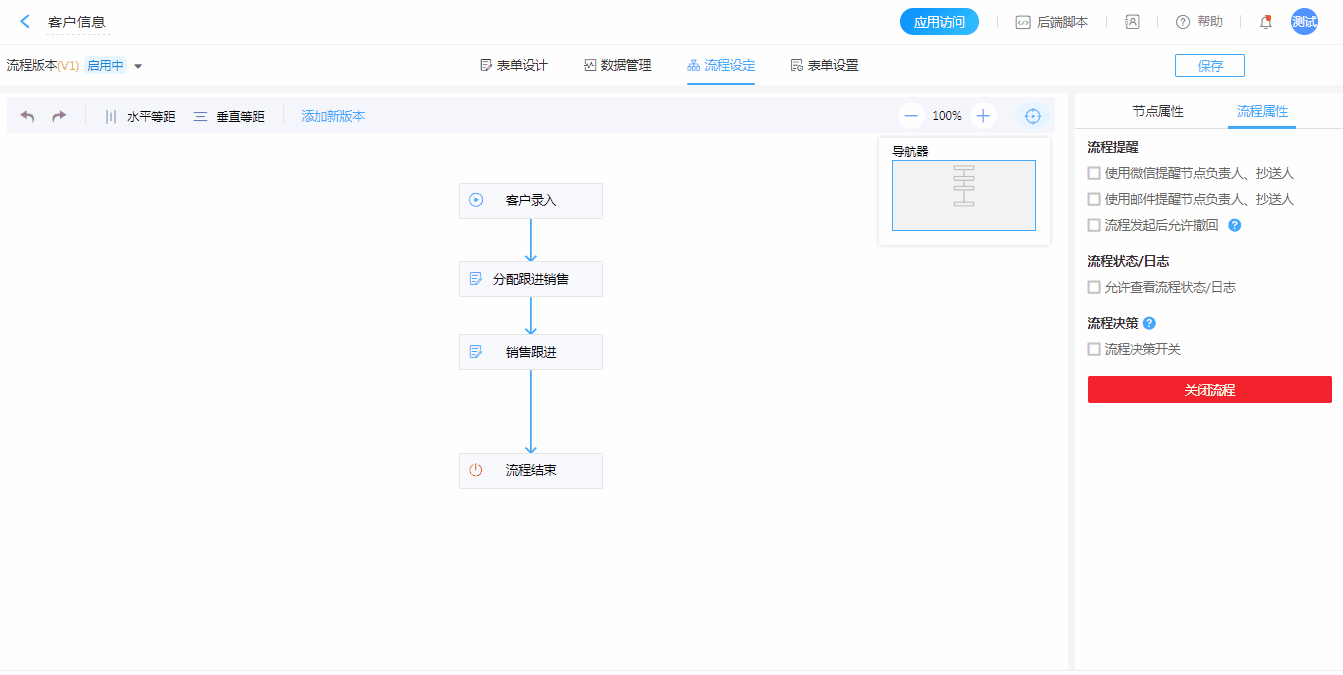Image resolution: width=1343 pixels, height=675 pixels.
Task: Switch to the 节点属性 tab
Action: tap(1157, 112)
